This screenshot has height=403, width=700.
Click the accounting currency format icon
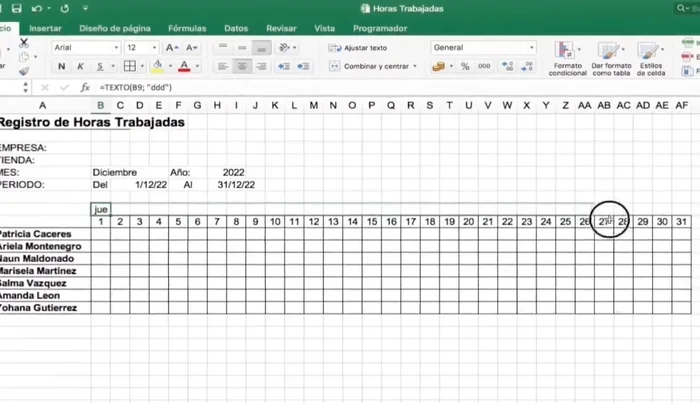tap(438, 66)
